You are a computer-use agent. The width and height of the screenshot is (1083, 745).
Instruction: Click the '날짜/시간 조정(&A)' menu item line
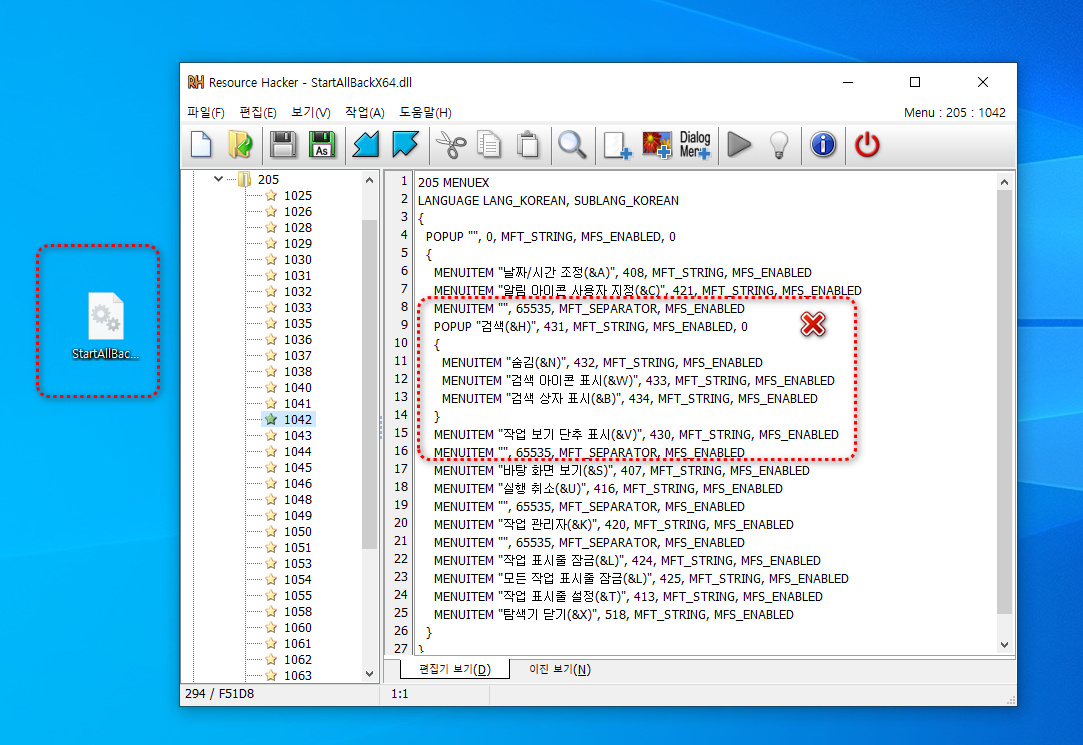622,272
